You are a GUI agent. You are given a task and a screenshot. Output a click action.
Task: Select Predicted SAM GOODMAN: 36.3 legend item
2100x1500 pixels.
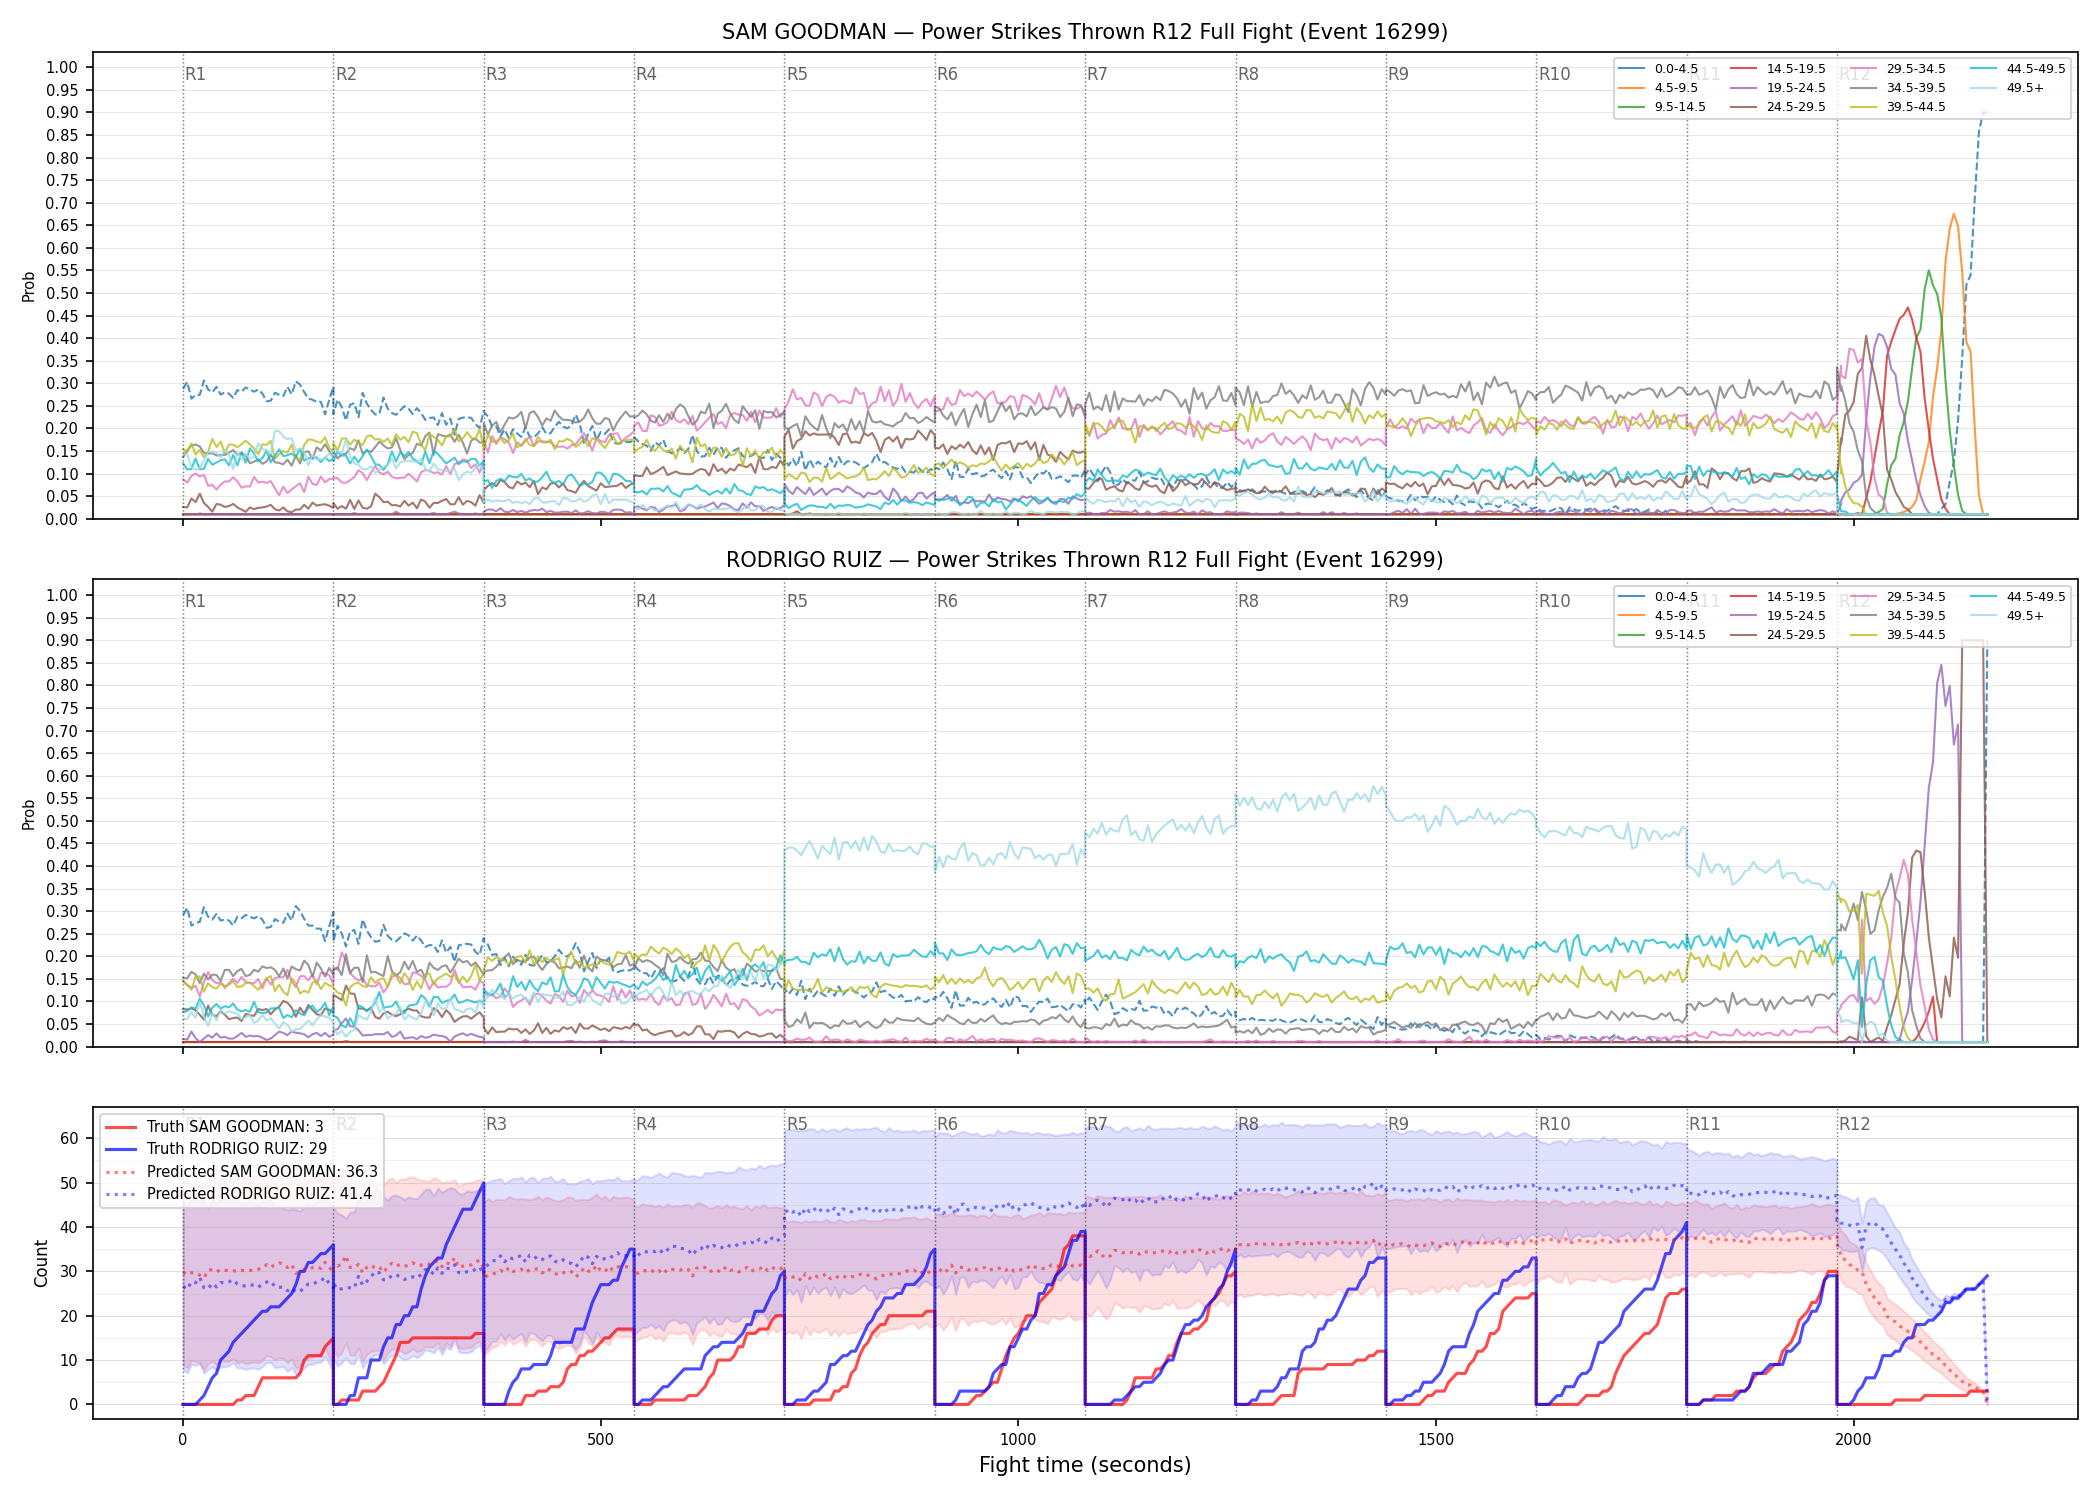[x=241, y=1171]
